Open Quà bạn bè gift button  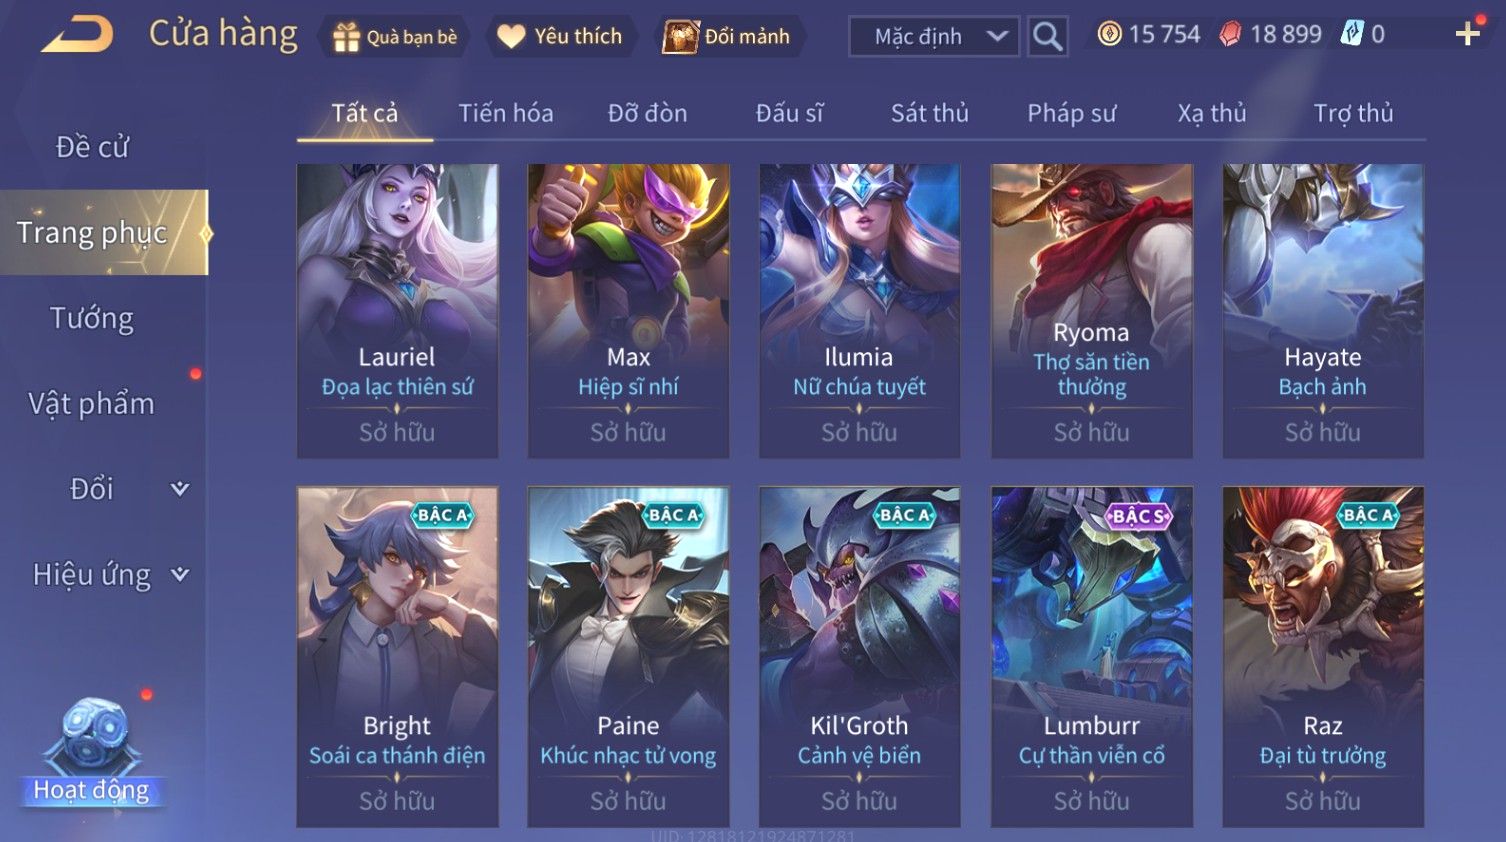[394, 37]
